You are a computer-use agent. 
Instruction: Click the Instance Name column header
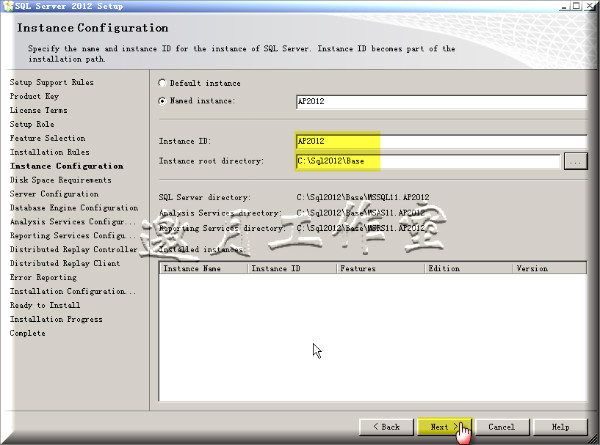click(x=204, y=268)
